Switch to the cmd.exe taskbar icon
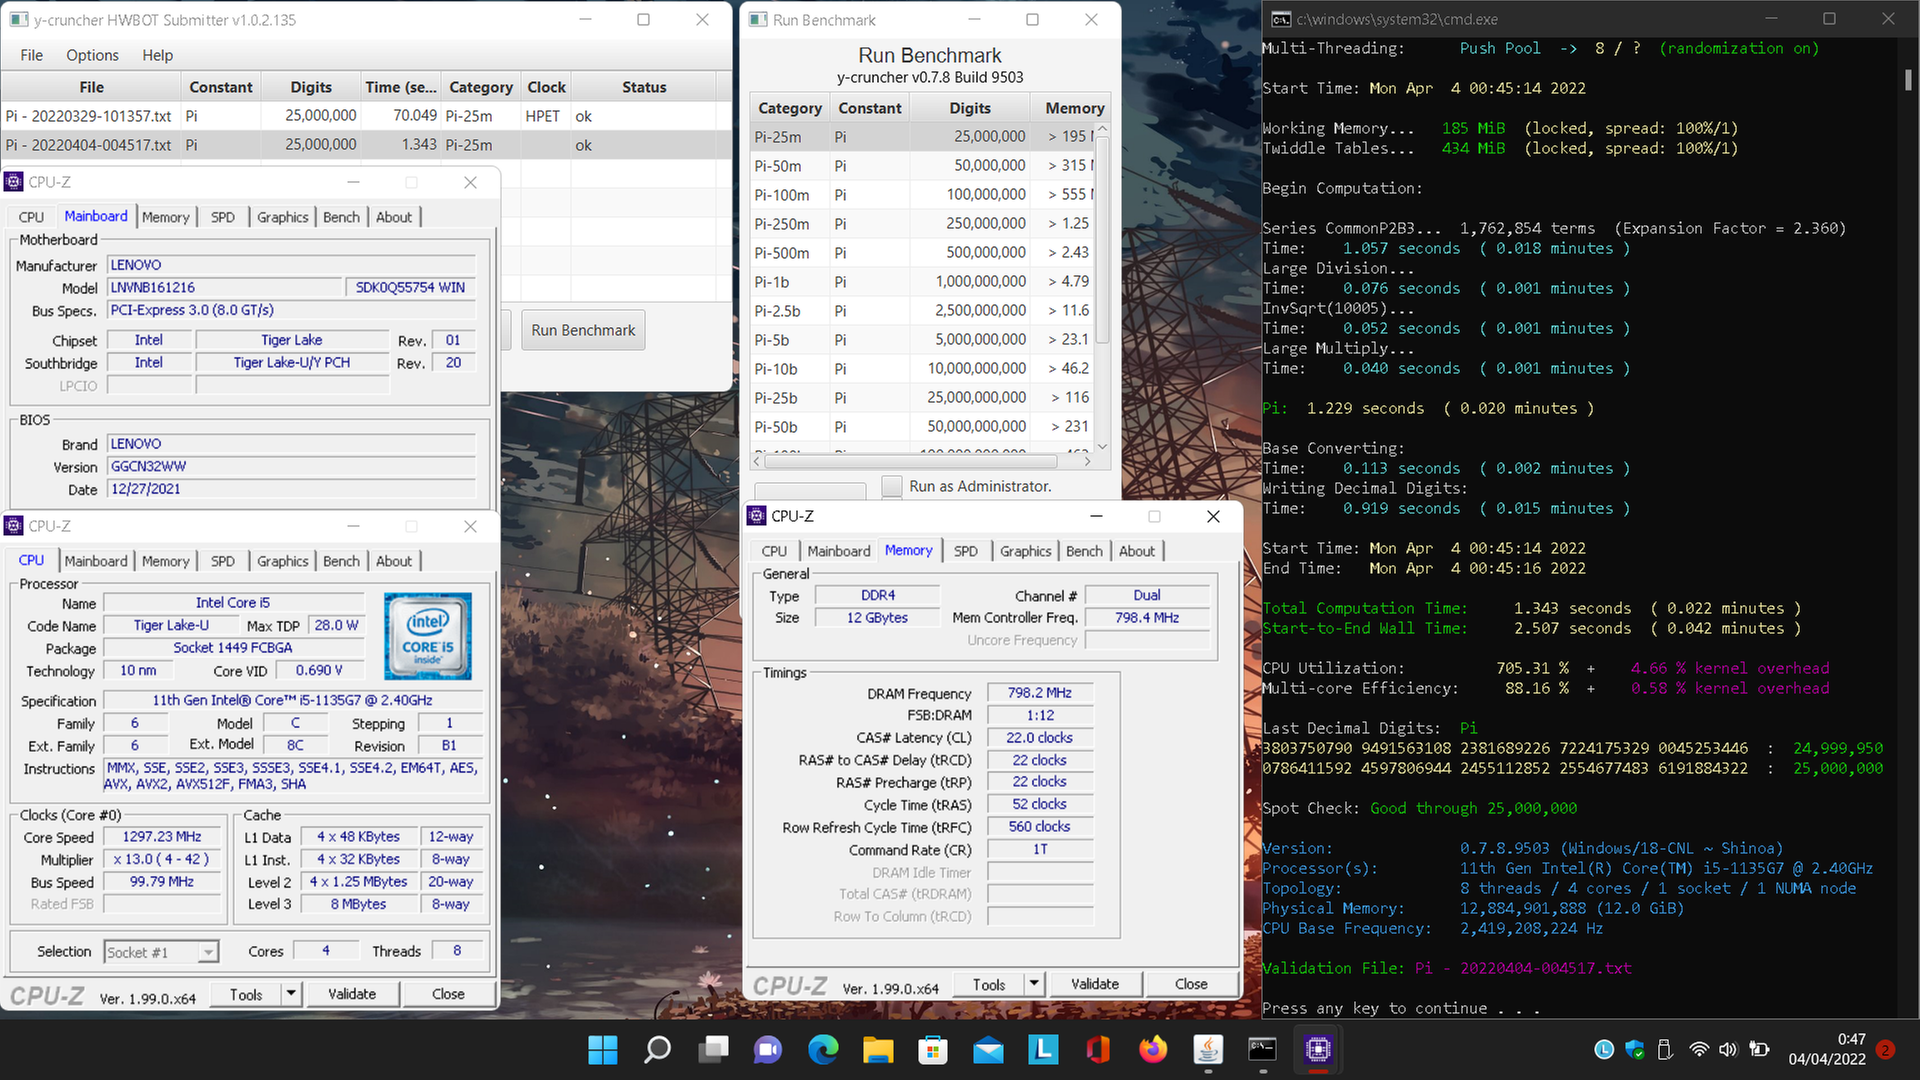The height and width of the screenshot is (1080, 1920). point(1263,1049)
